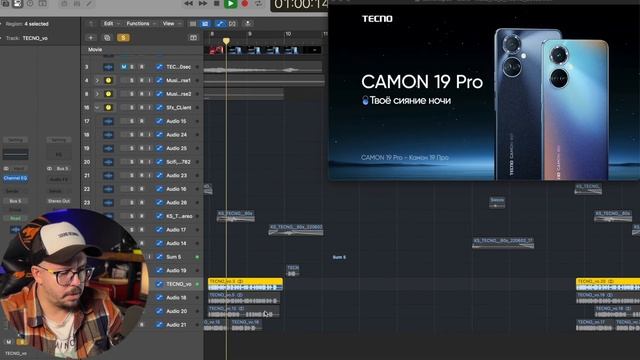Image resolution: width=640 pixels, height=360 pixels.
Task: Select the Audio 14 track name
Action: [176, 243]
